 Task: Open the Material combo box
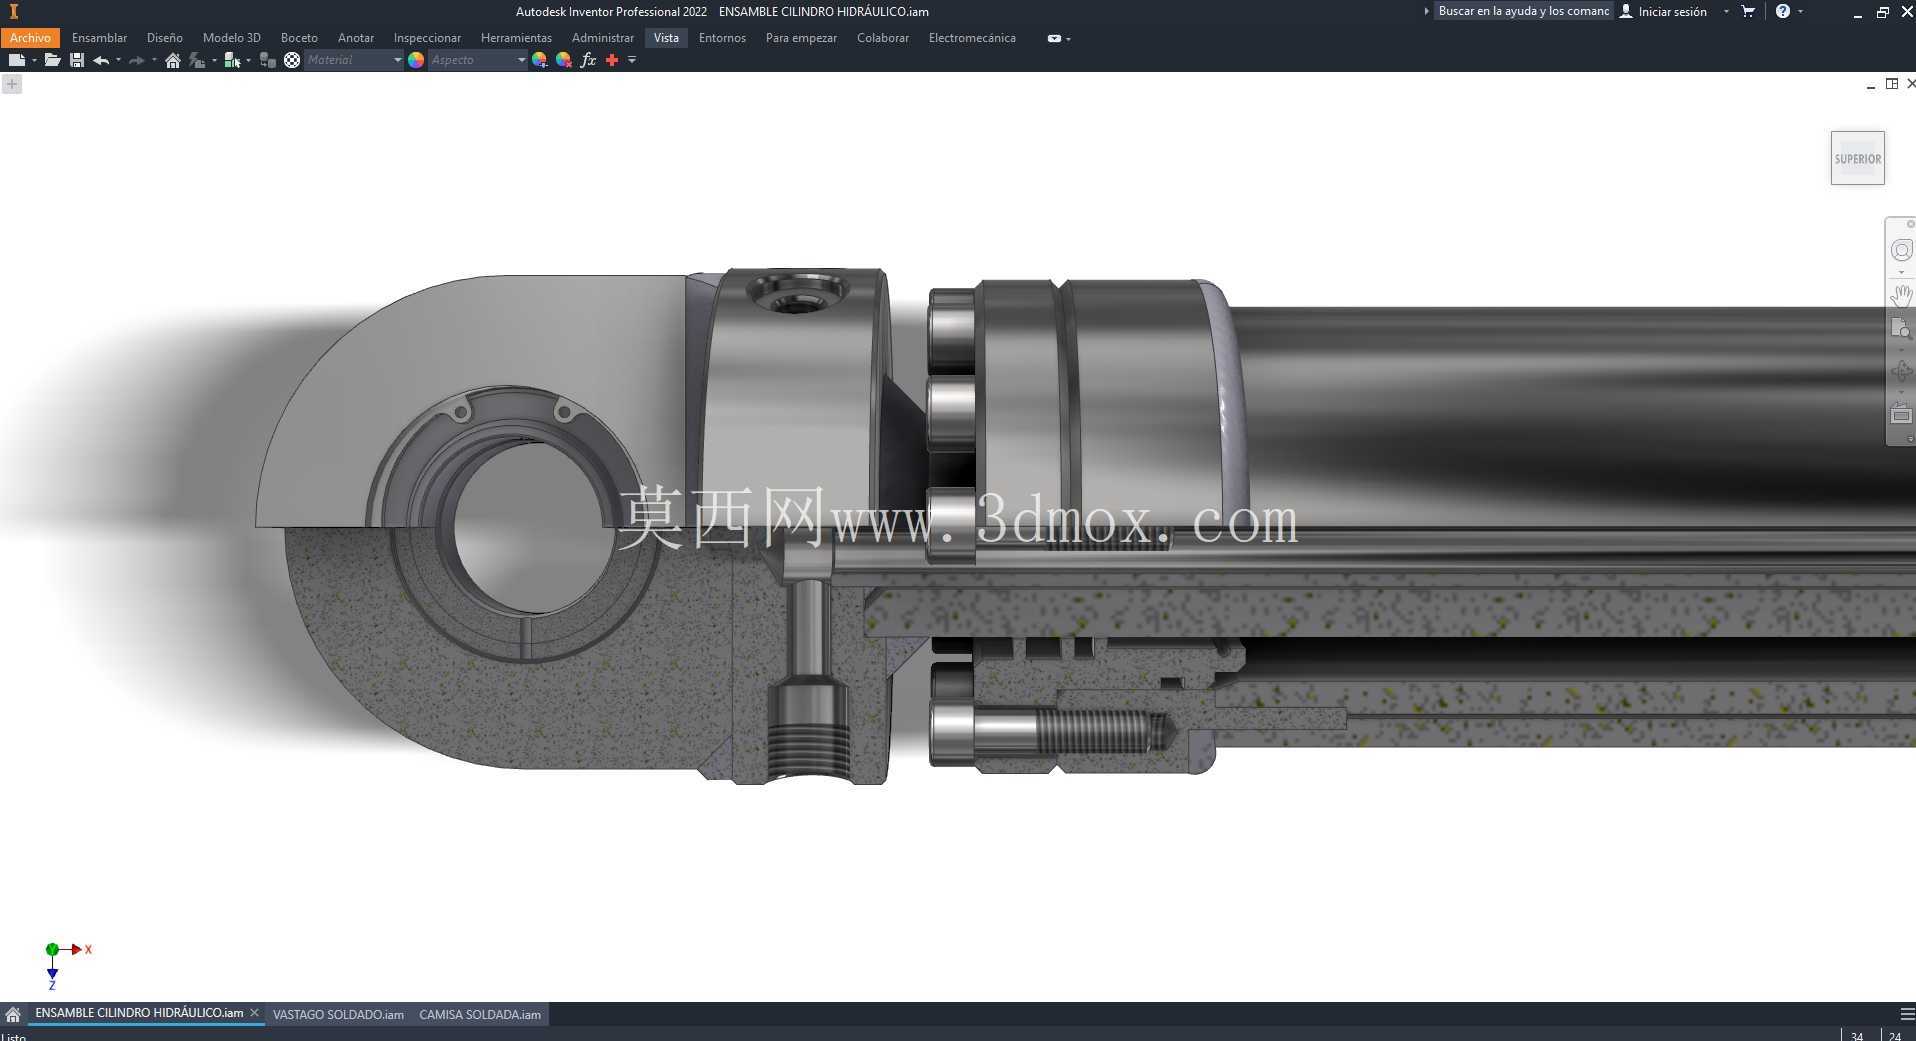coord(353,60)
